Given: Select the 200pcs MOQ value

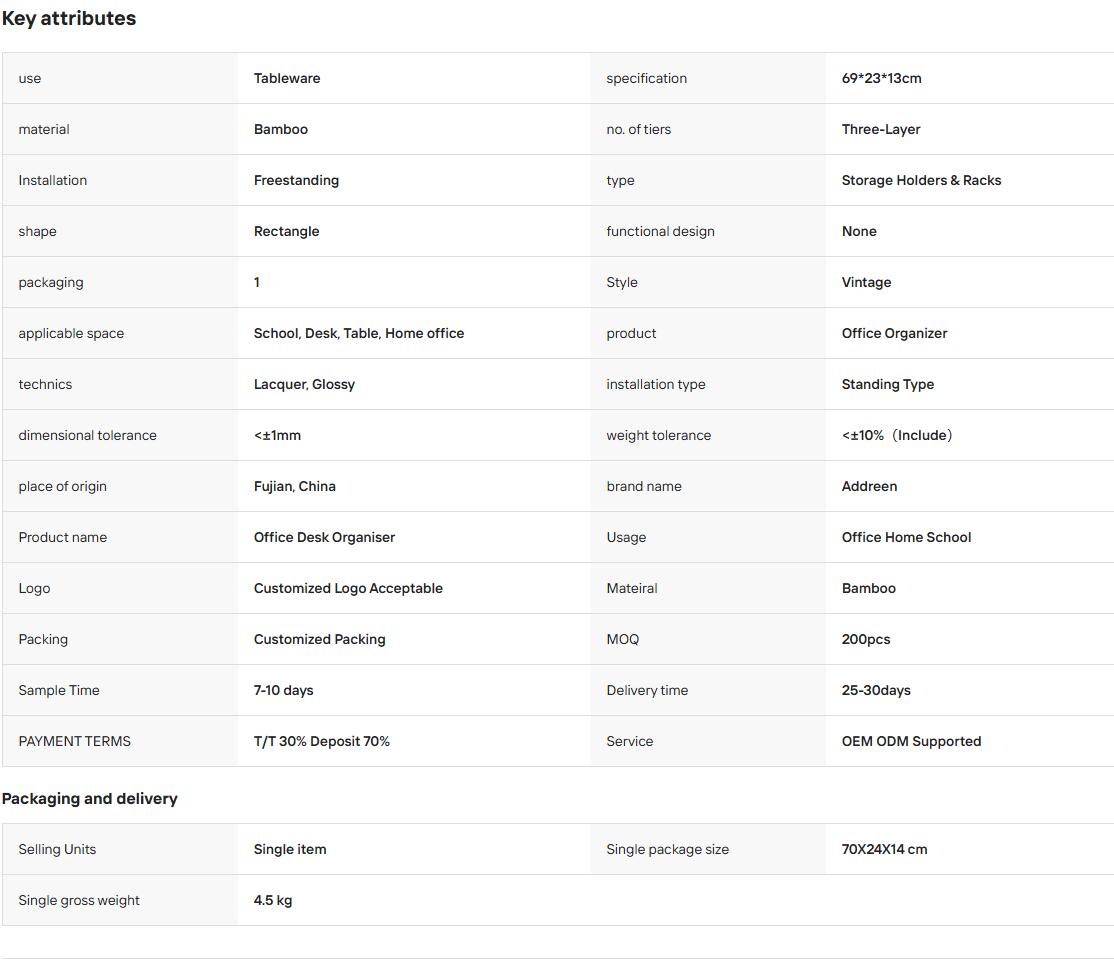Looking at the screenshot, I should coord(866,639).
